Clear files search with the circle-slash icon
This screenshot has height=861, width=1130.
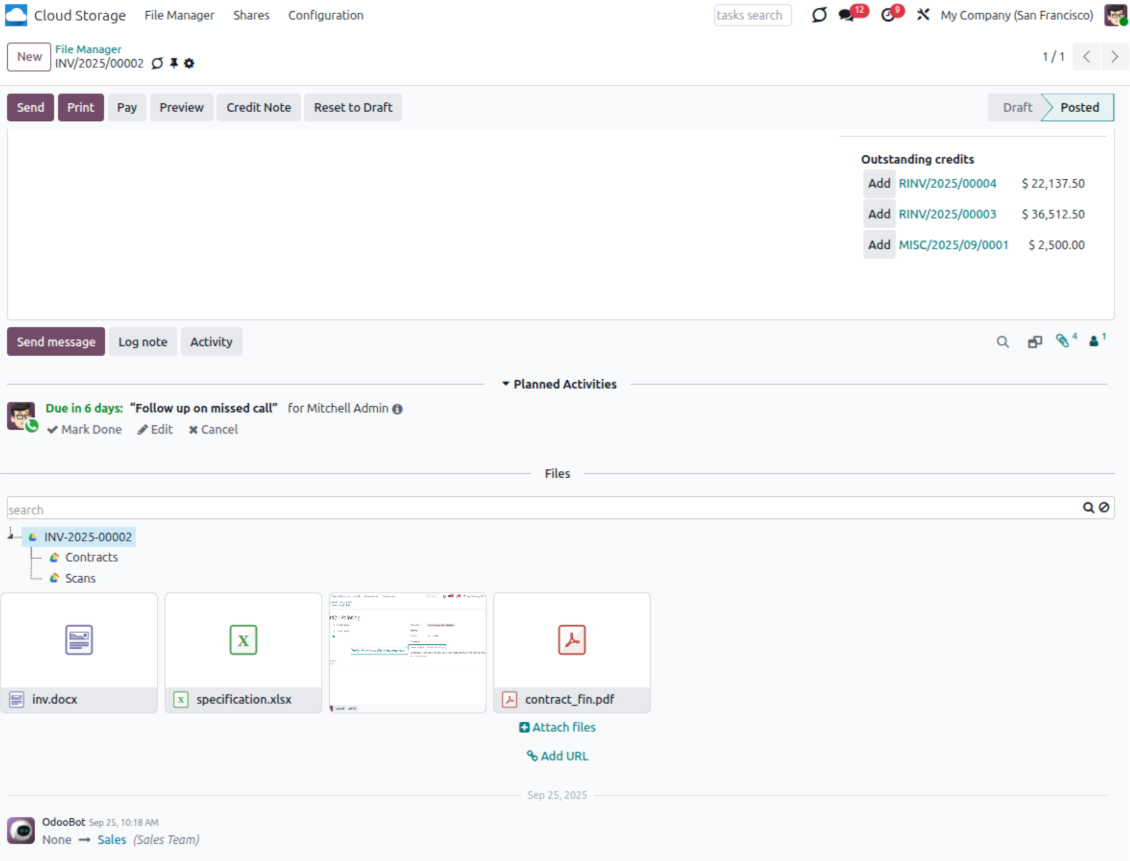click(x=1104, y=508)
